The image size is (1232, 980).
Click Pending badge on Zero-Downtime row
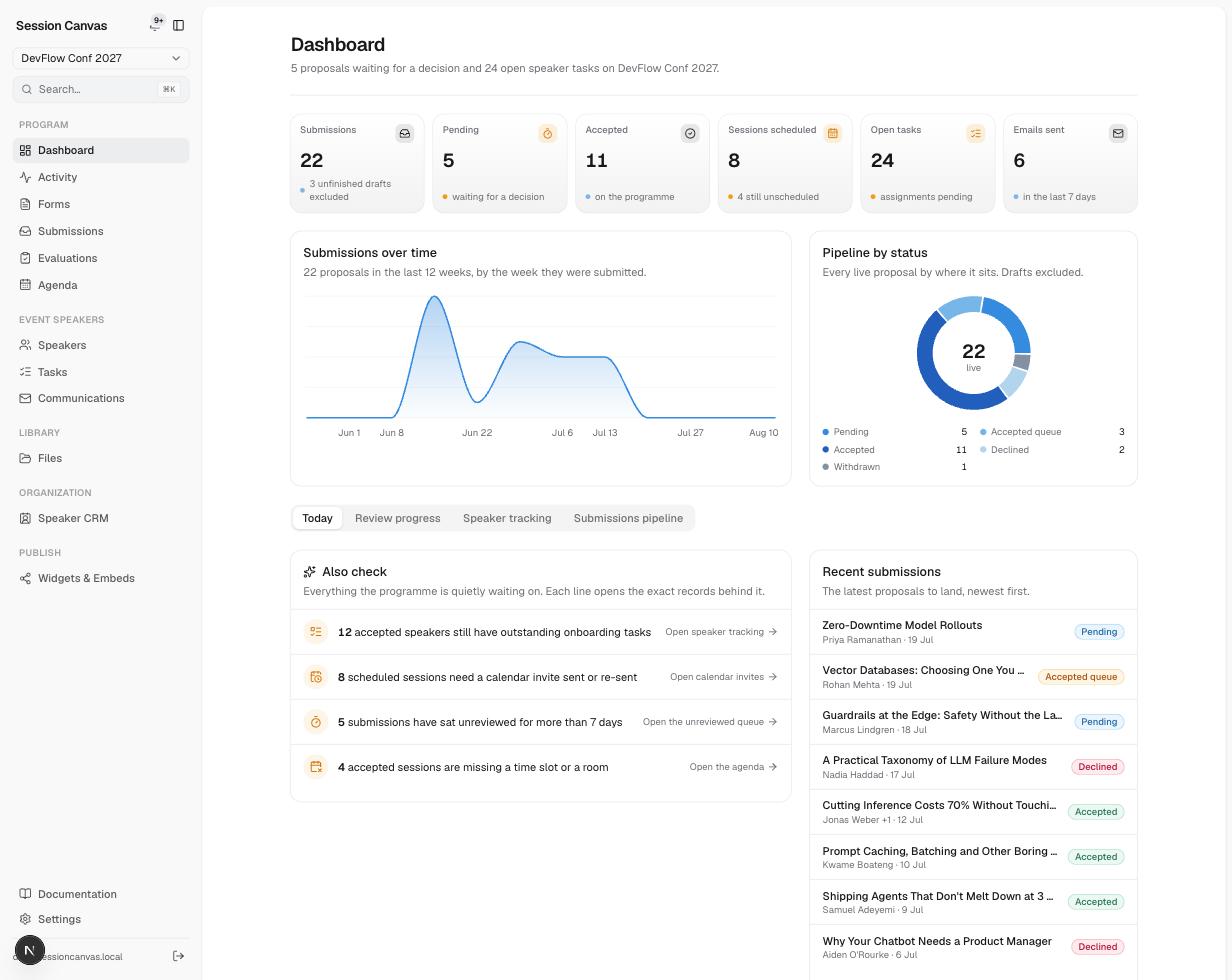[1099, 632]
